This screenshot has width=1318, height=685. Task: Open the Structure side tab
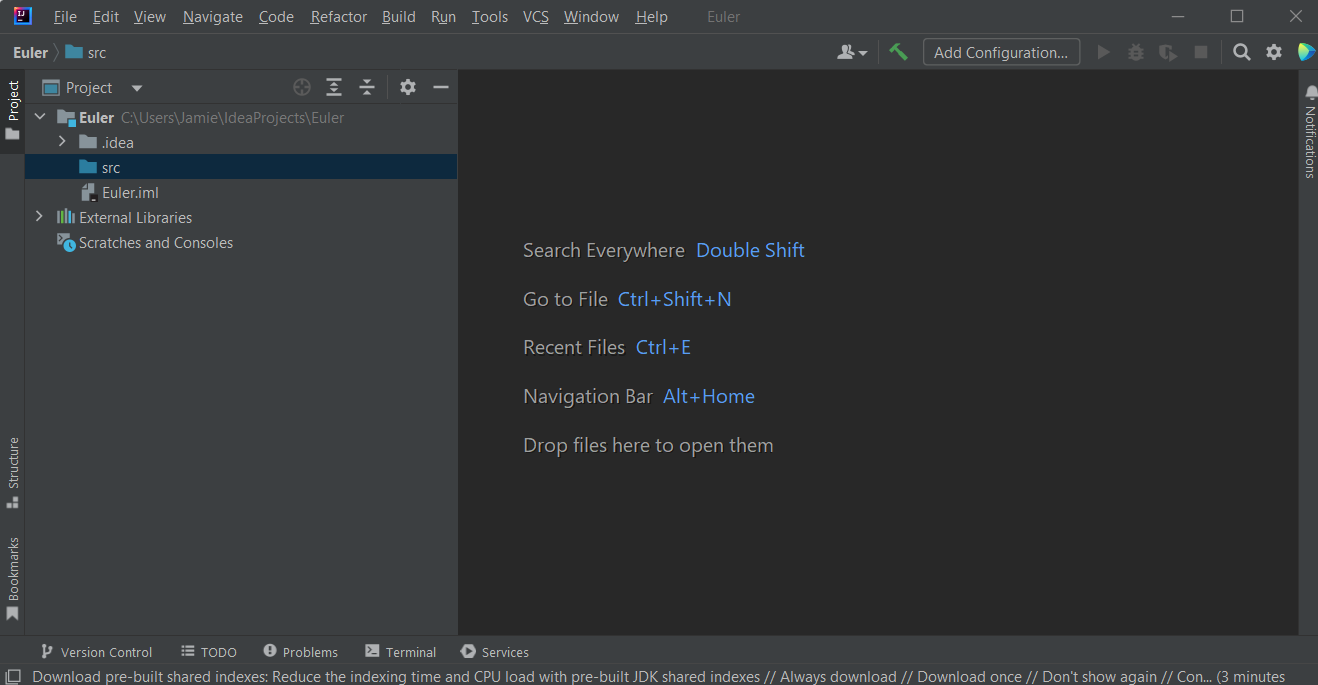coord(13,473)
